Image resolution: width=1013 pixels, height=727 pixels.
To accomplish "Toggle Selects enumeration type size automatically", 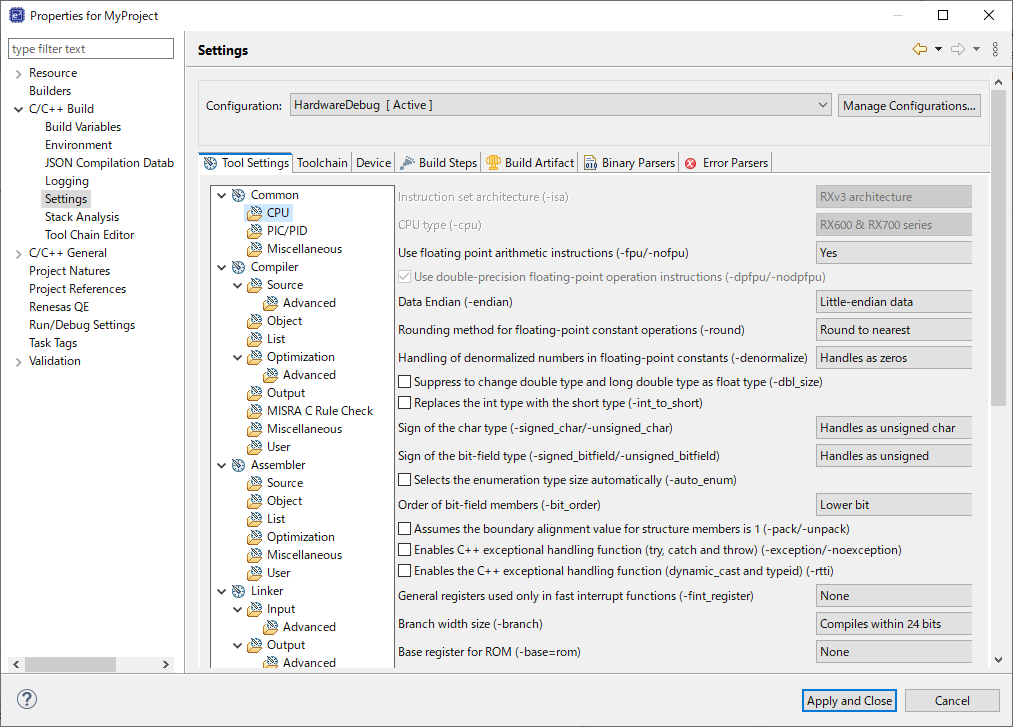I will click(404, 479).
